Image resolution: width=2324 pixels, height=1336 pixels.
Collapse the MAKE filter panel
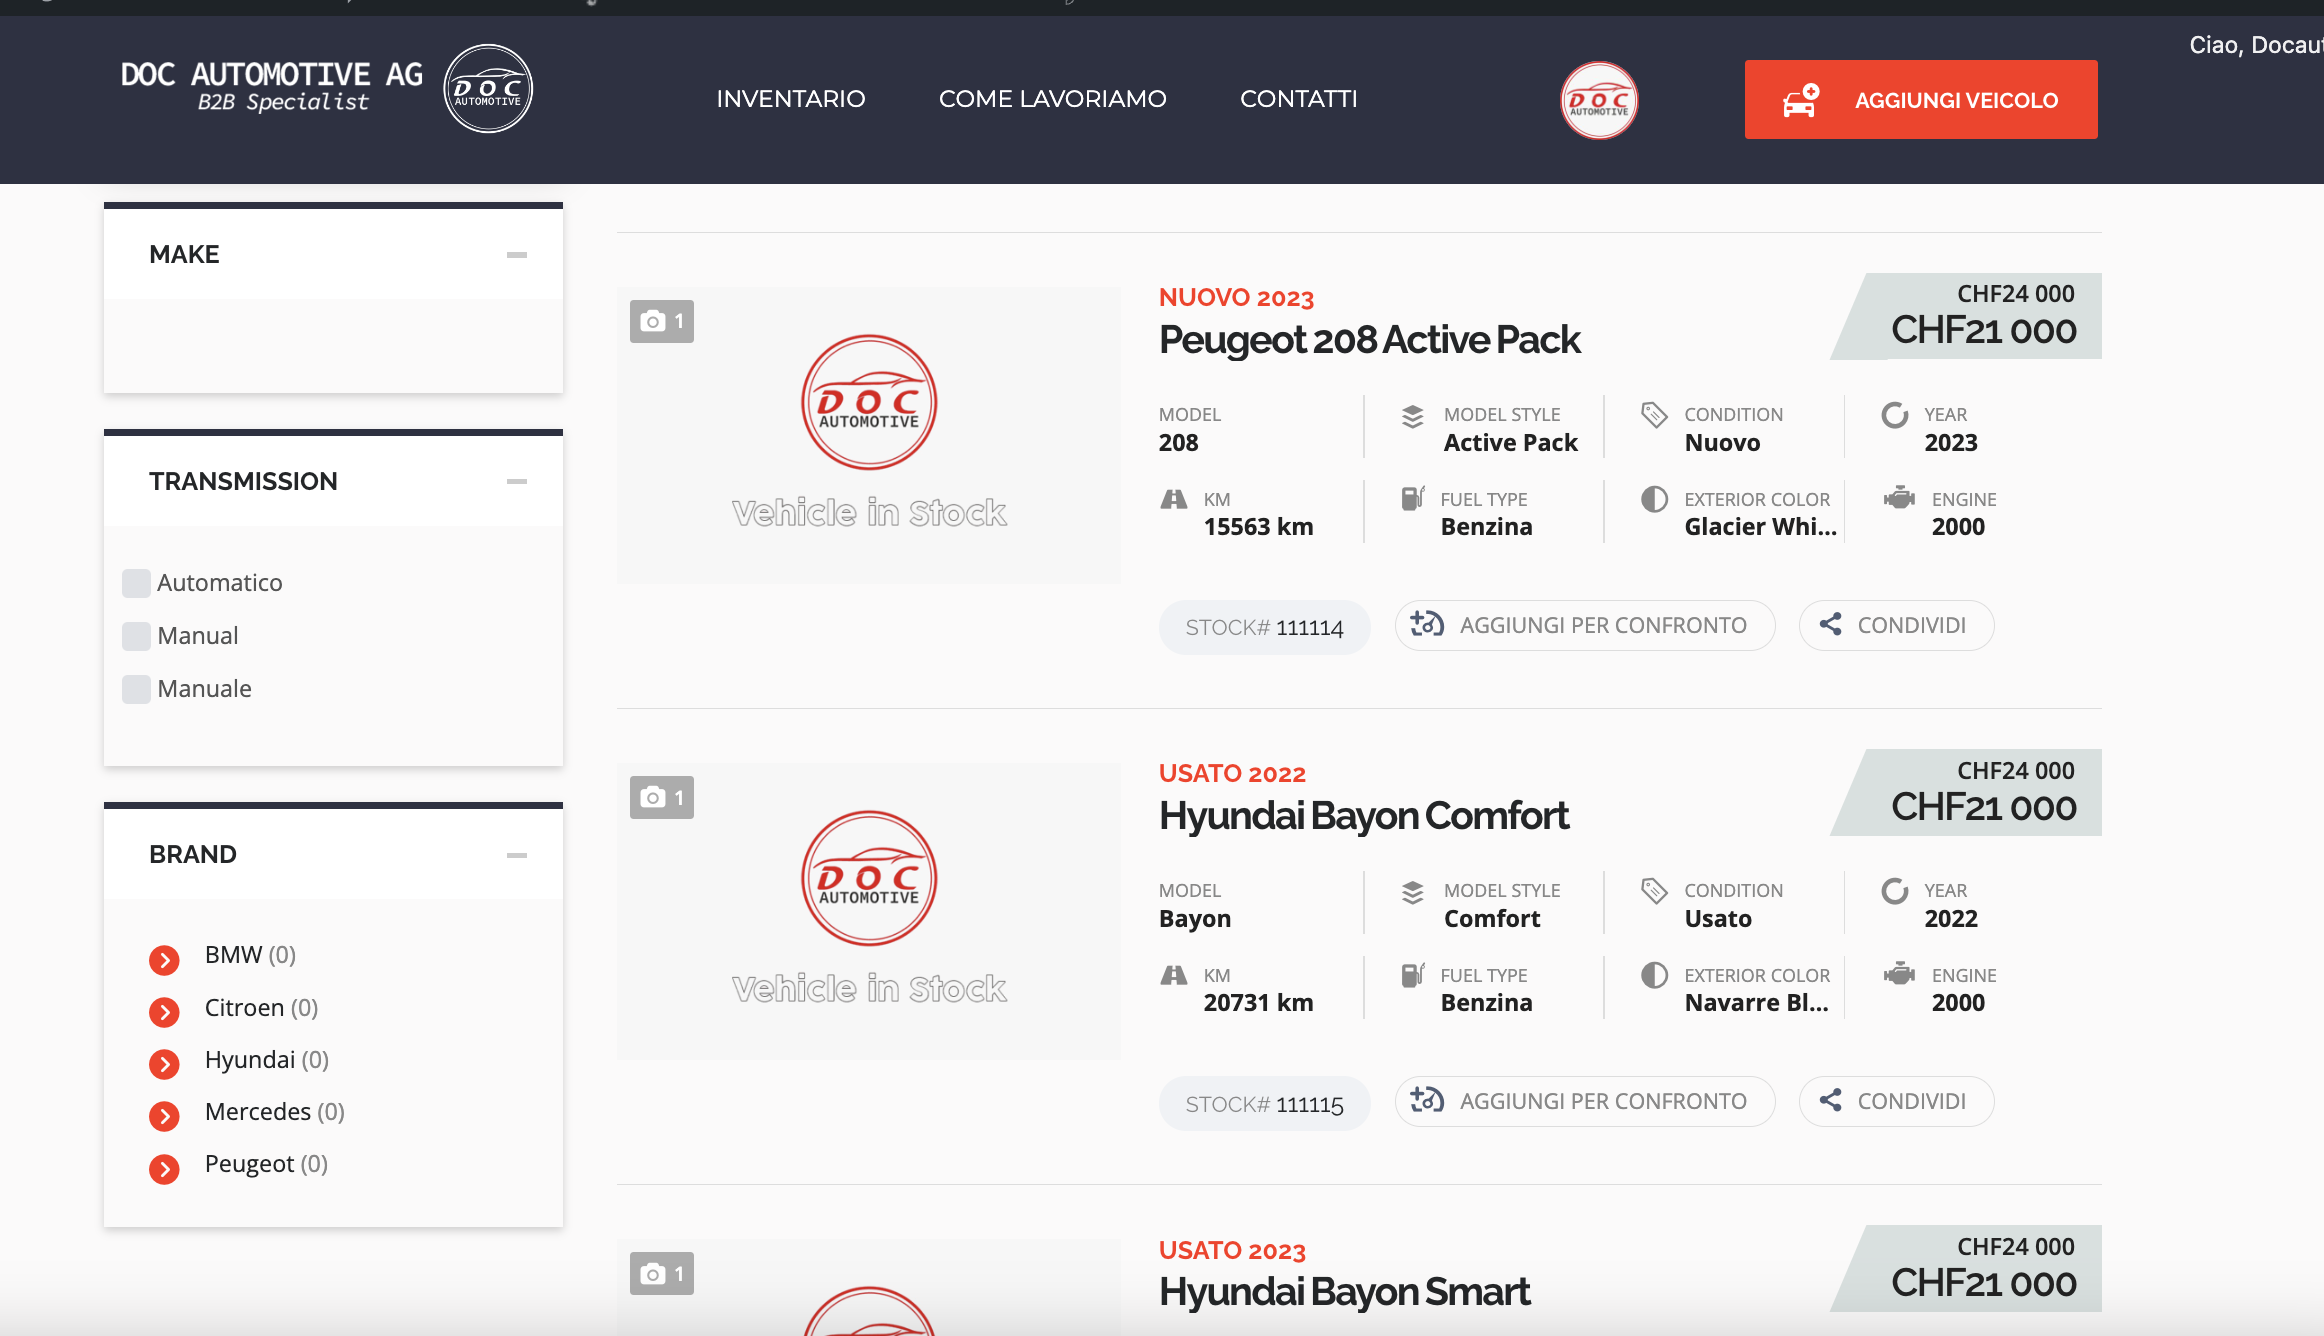click(x=516, y=255)
